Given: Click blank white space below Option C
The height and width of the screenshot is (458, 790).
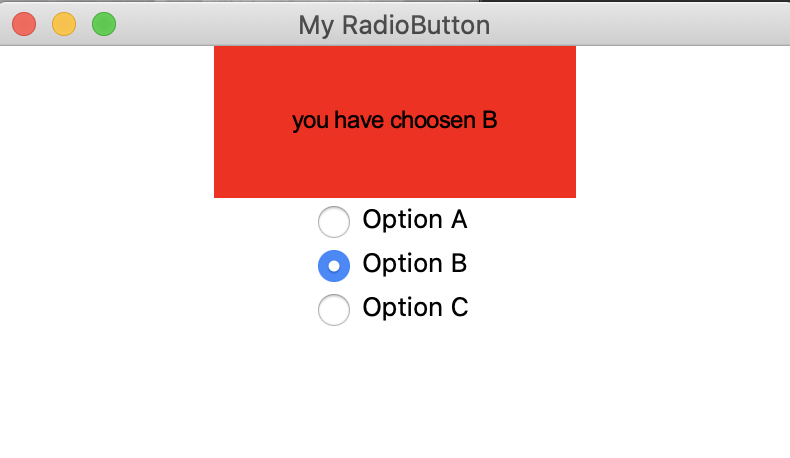Looking at the screenshot, I should [394, 390].
